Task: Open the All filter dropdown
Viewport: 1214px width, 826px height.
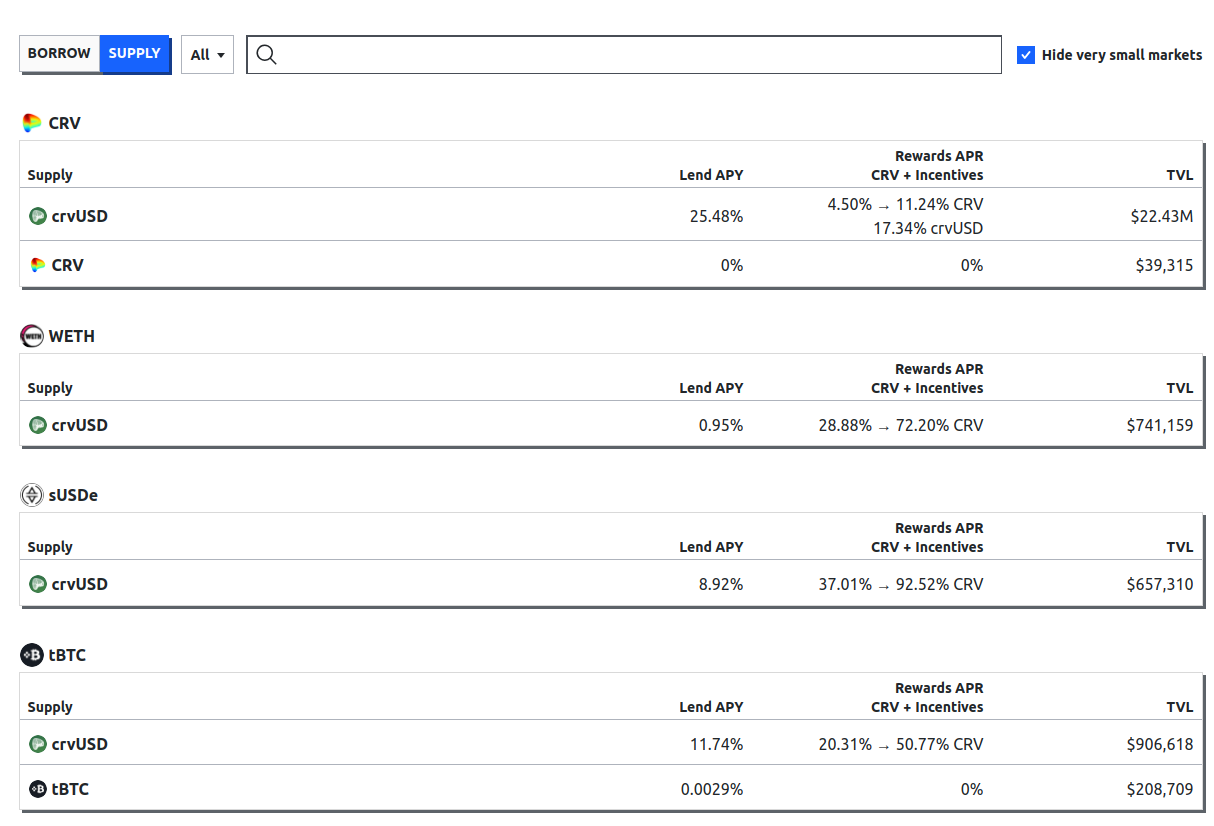Action: pos(207,55)
